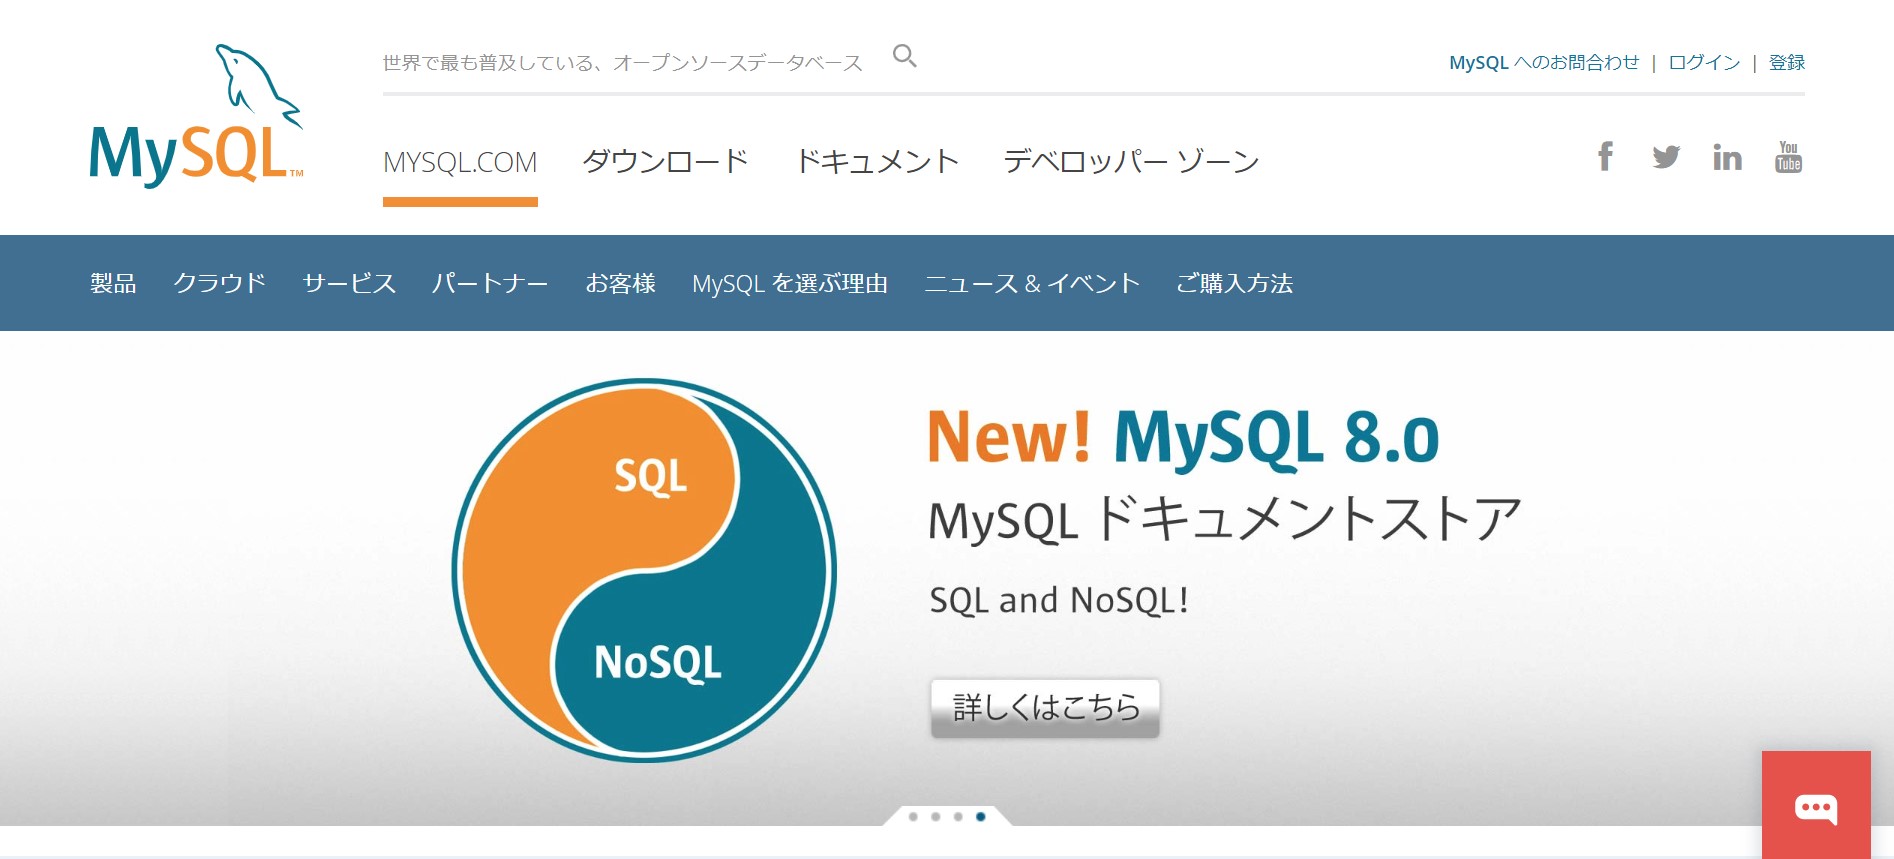Open search with the magnifier icon
1894x859 pixels.
pyautogui.click(x=904, y=56)
